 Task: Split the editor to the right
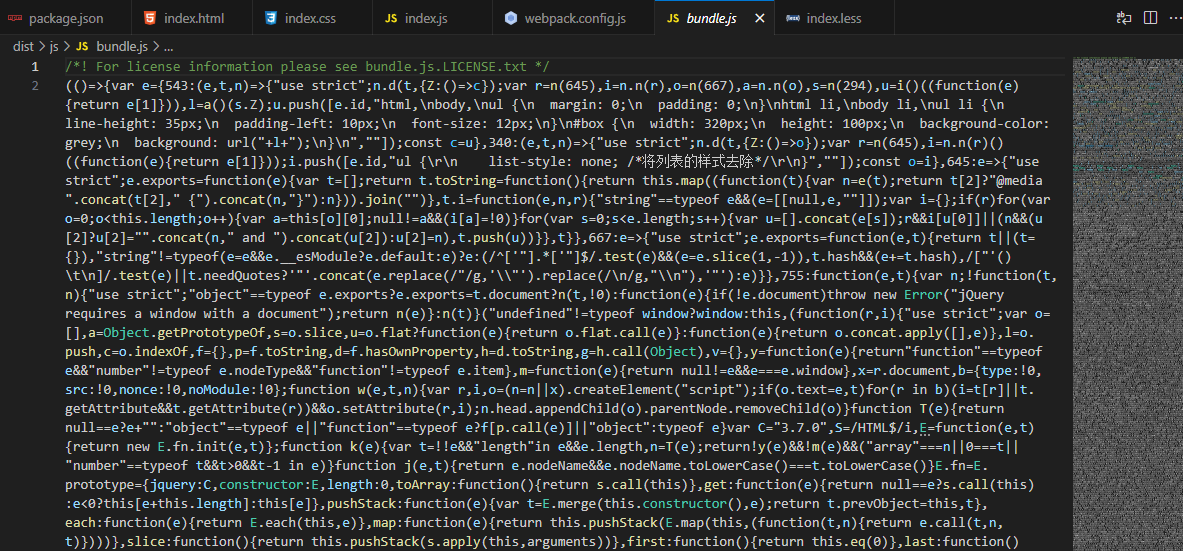click(1151, 18)
